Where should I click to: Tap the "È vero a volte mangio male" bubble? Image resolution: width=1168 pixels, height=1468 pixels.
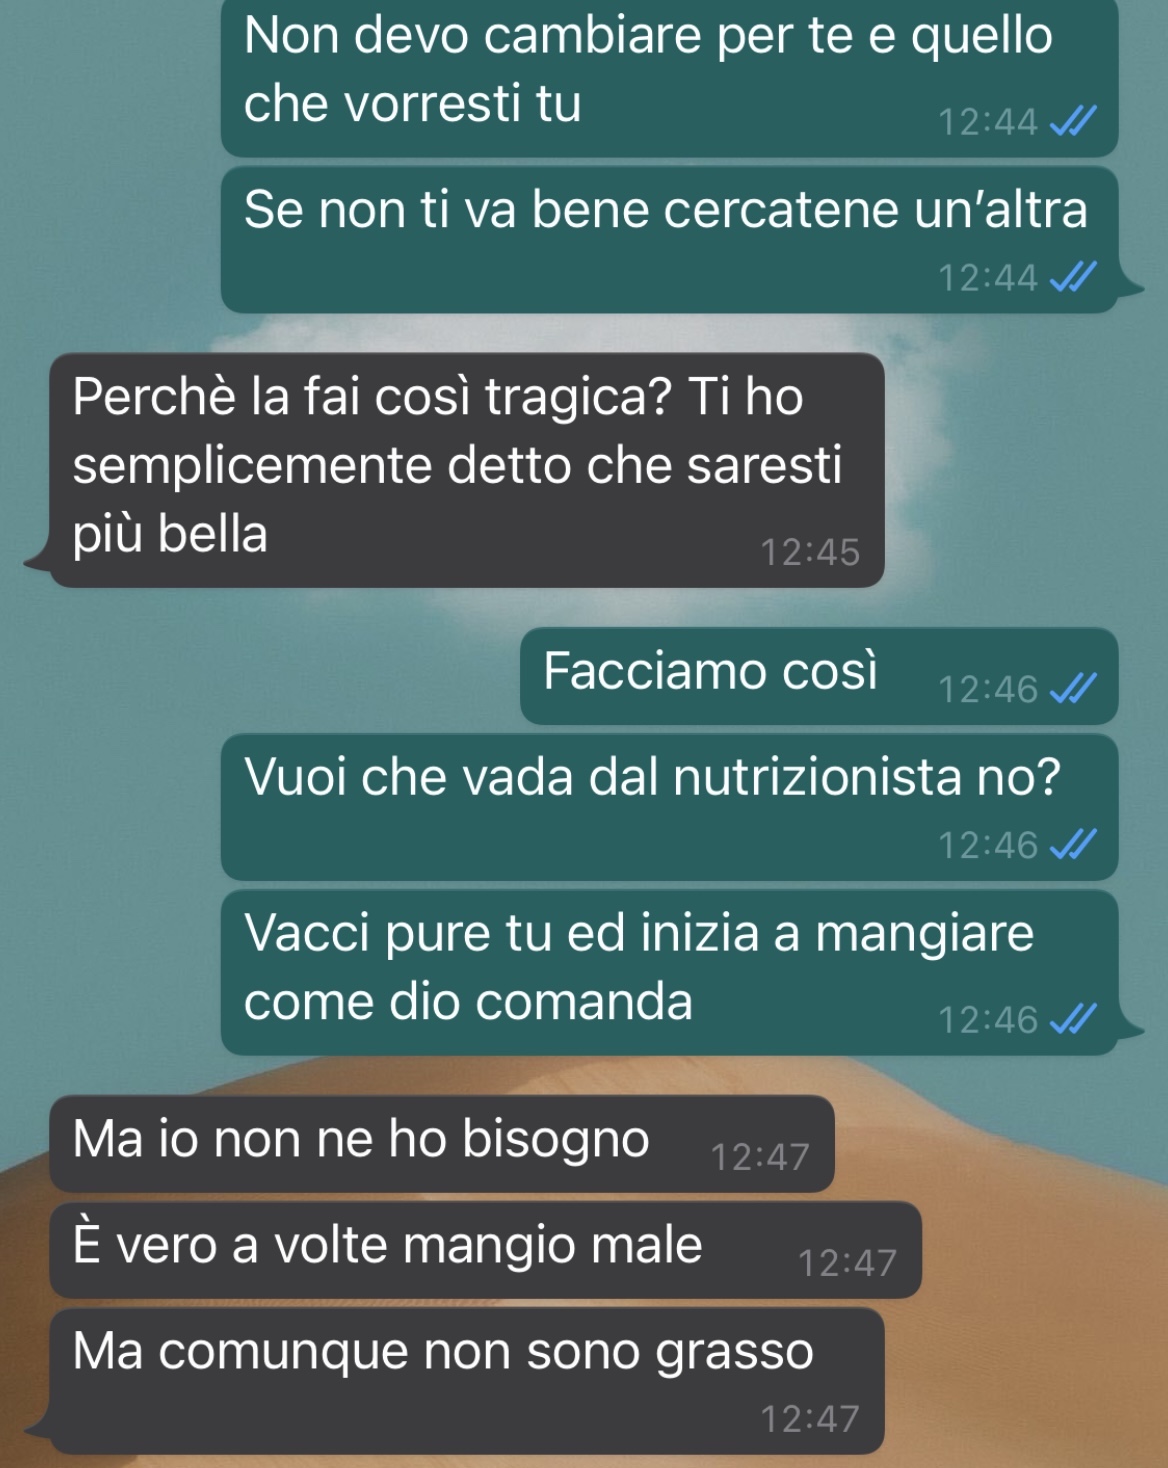[485, 1250]
